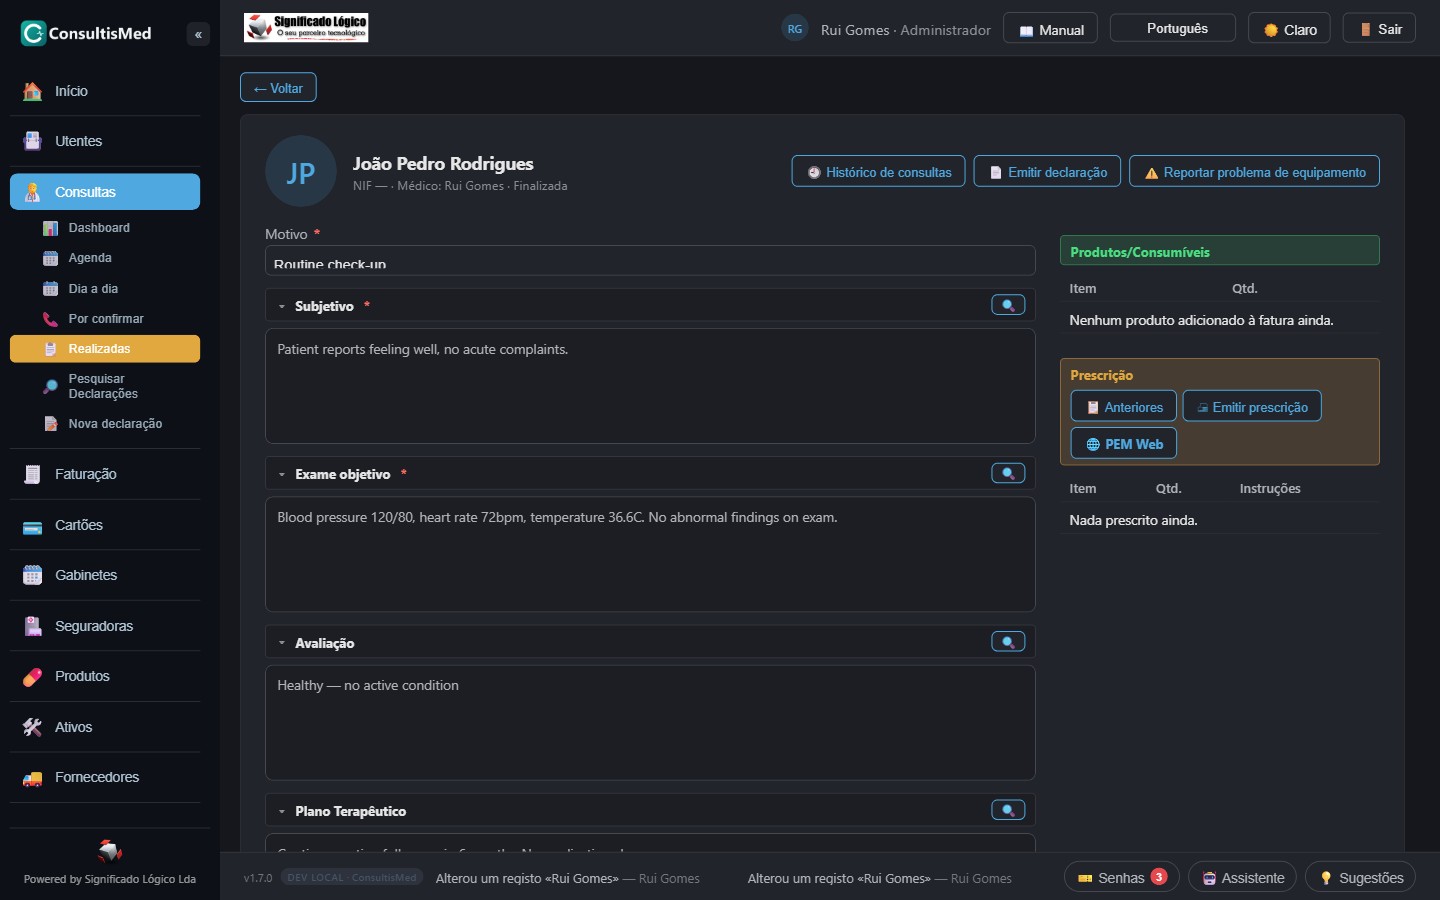Click the Agenda calendar icon
This screenshot has width=1440, height=900.
click(51, 258)
